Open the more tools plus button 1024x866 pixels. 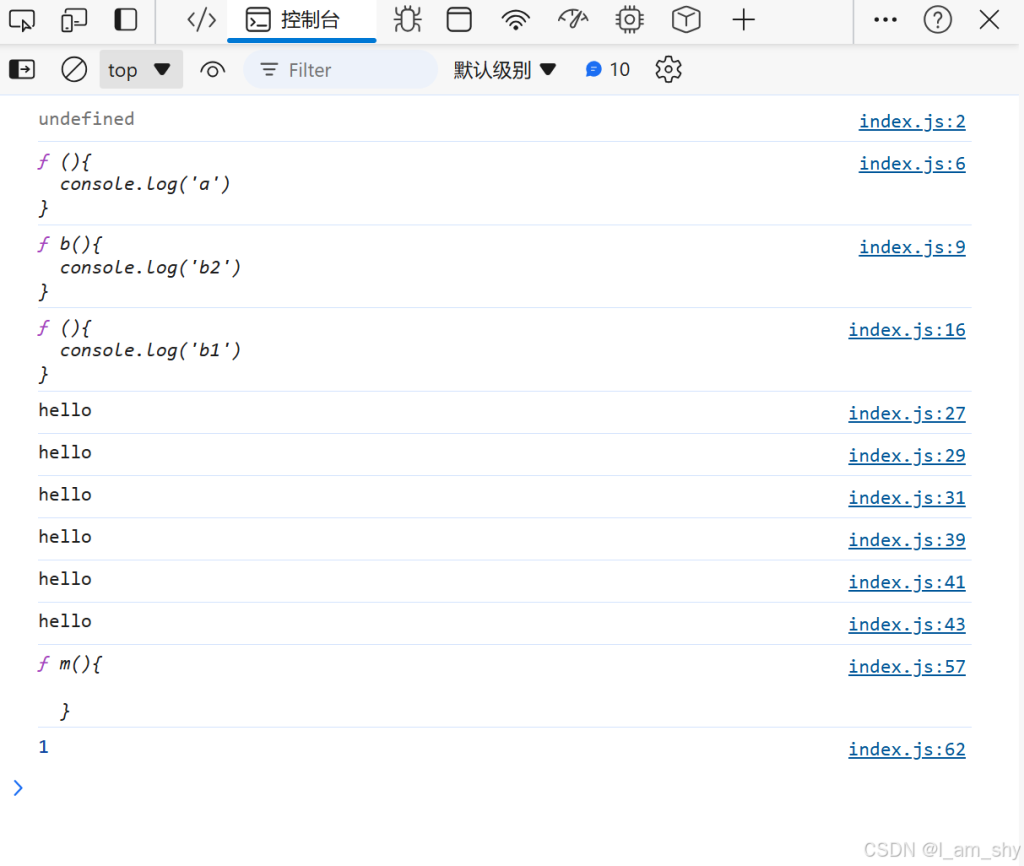pos(743,20)
